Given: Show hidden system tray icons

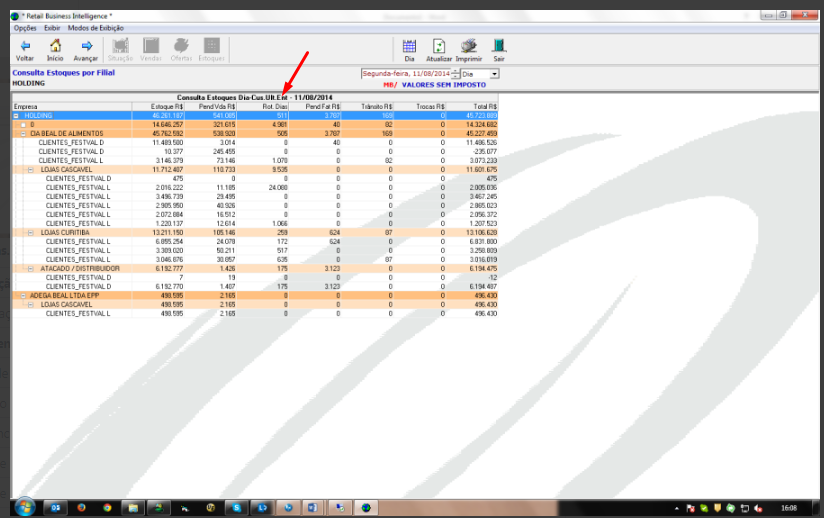Looking at the screenshot, I should click(x=676, y=508).
